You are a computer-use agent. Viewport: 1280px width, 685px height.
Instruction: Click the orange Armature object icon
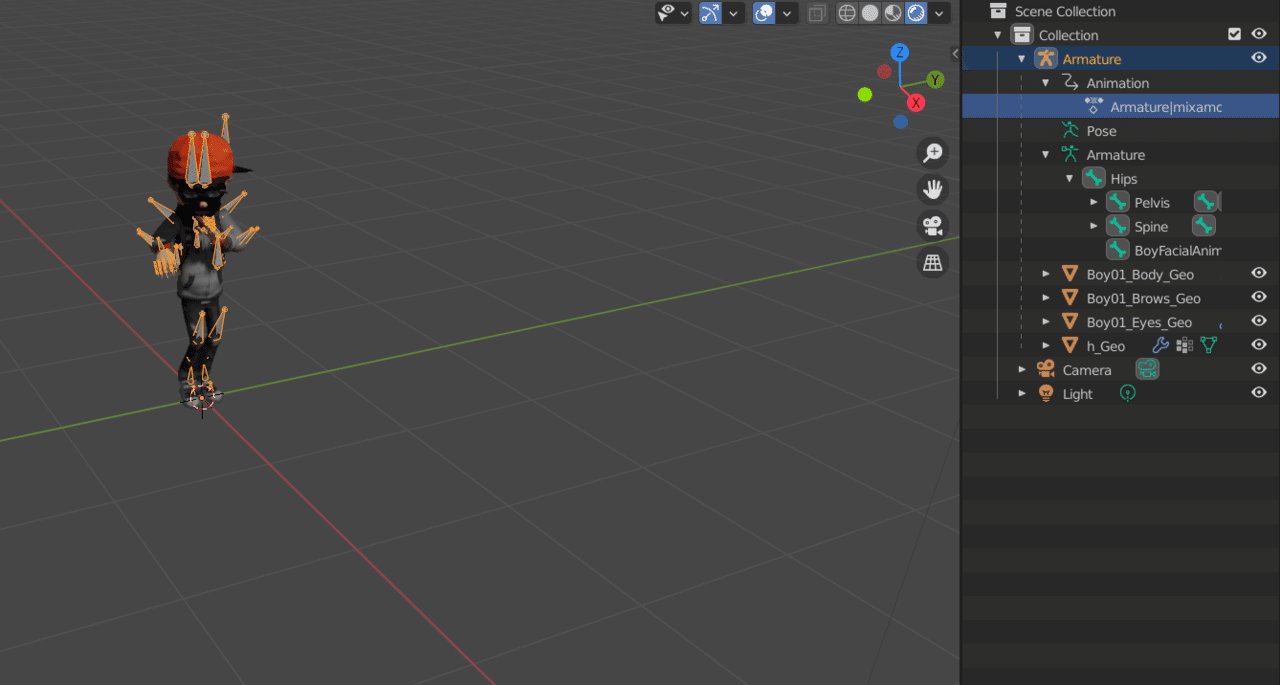(1046, 59)
